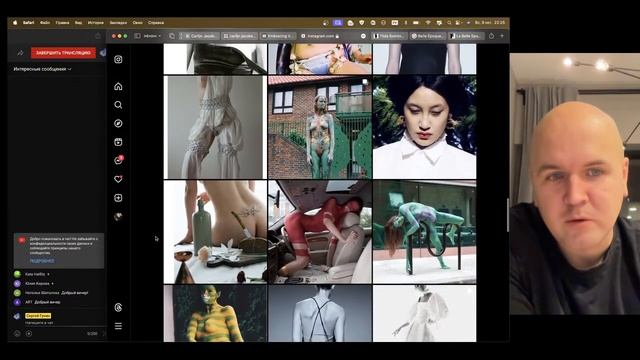This screenshot has width=640, height=360.
Task: Open Окно menu
Action: click(x=138, y=23)
